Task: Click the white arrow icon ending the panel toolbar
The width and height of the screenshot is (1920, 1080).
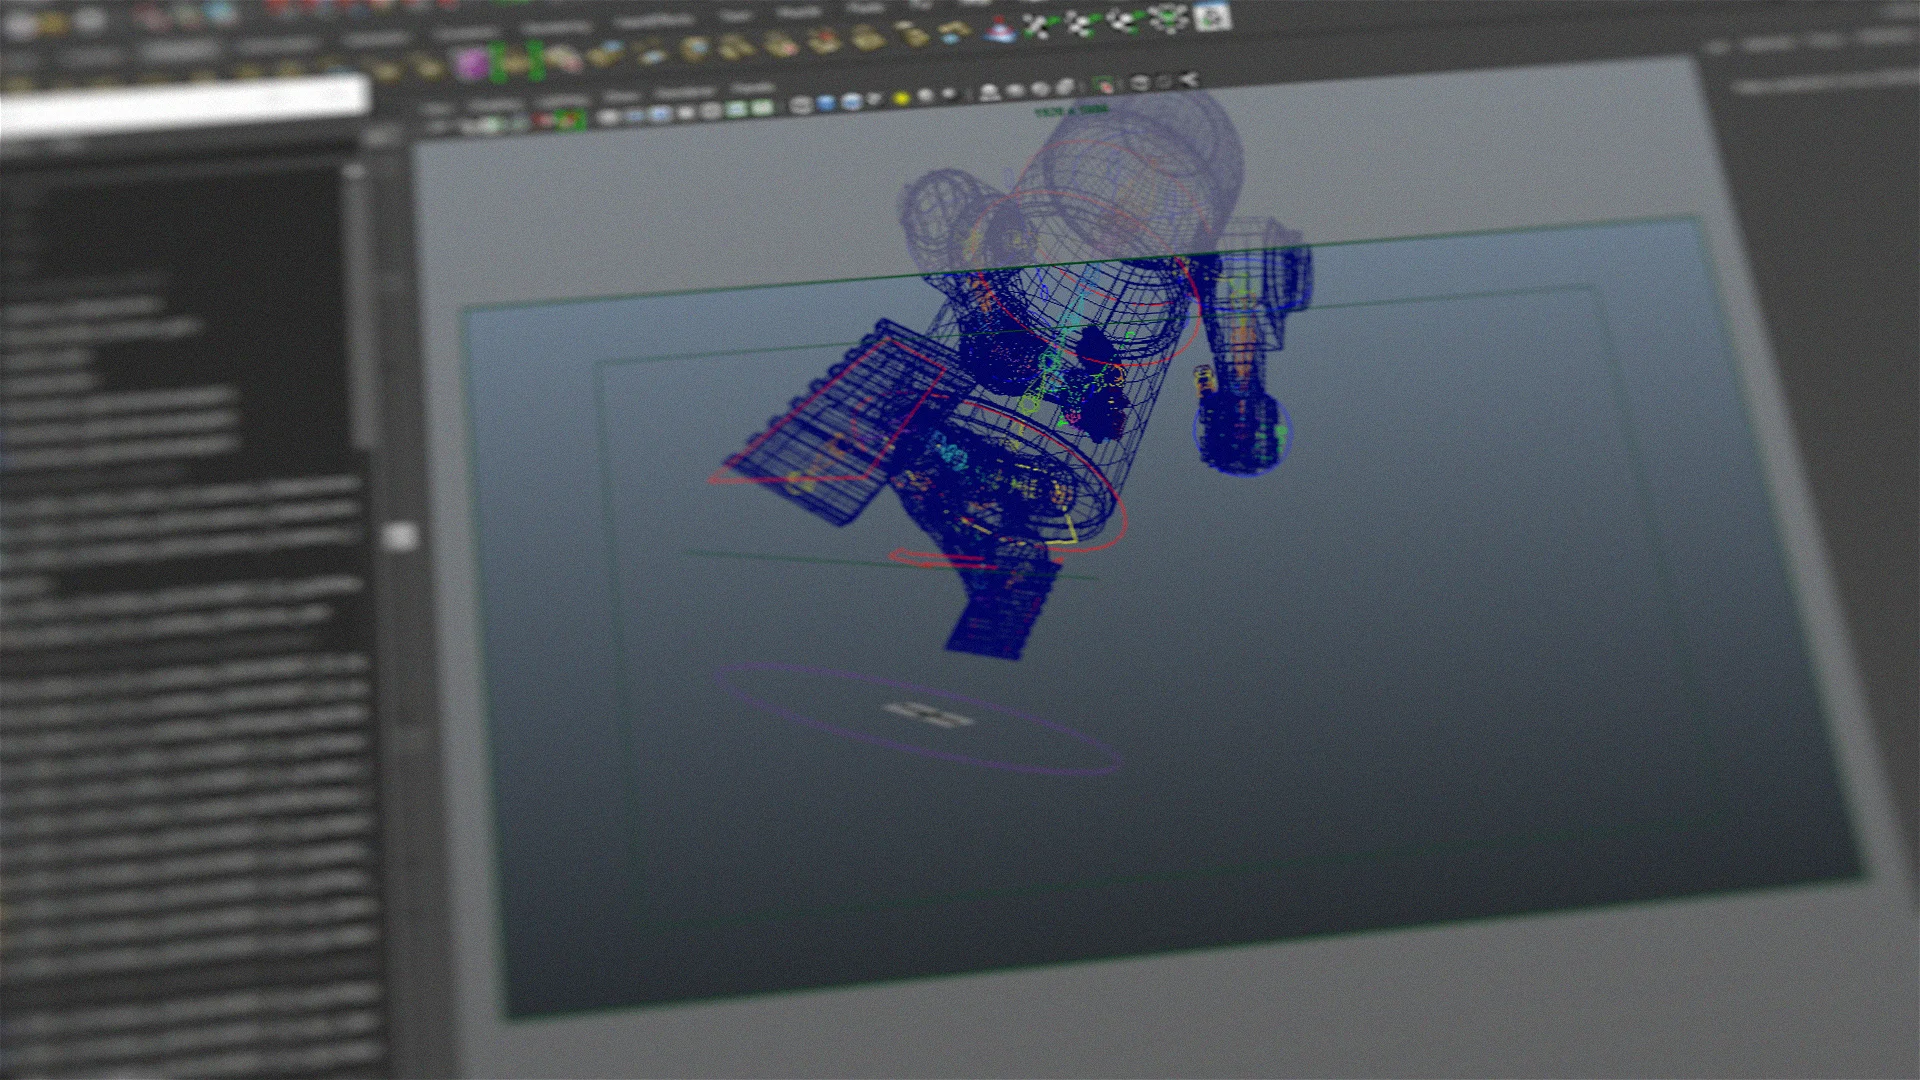Action: (x=1187, y=80)
